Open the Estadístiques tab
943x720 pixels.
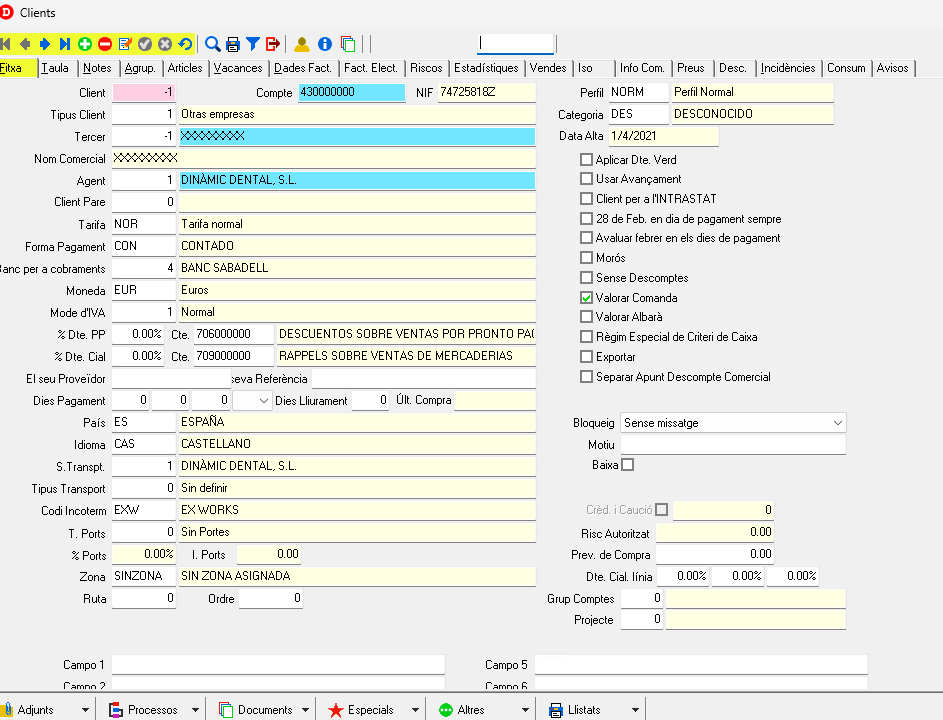tap(486, 68)
